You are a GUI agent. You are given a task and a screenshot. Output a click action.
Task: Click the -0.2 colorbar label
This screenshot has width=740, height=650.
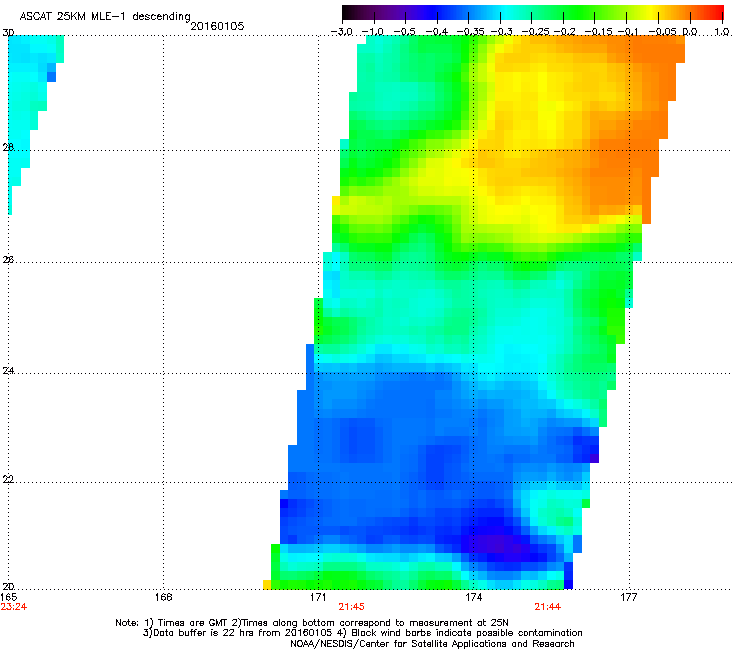[564, 32]
